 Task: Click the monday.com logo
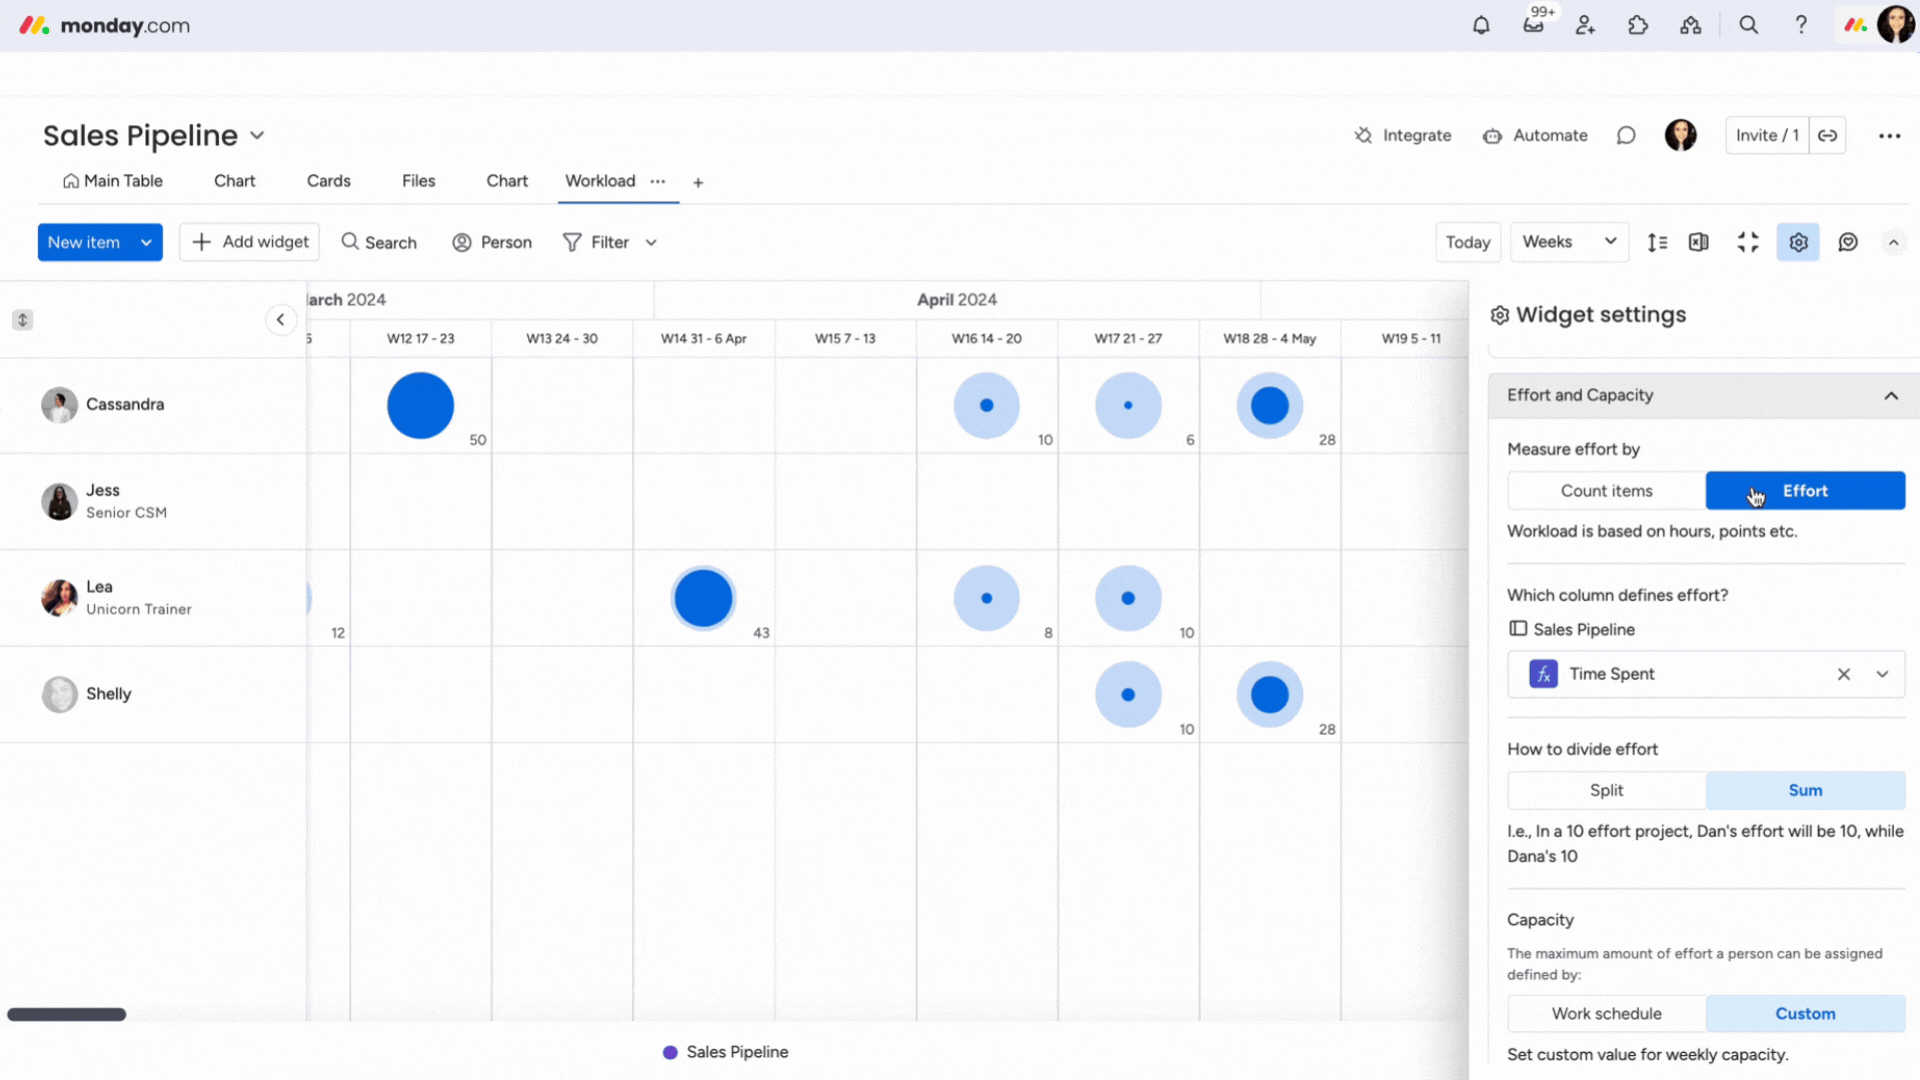(105, 25)
